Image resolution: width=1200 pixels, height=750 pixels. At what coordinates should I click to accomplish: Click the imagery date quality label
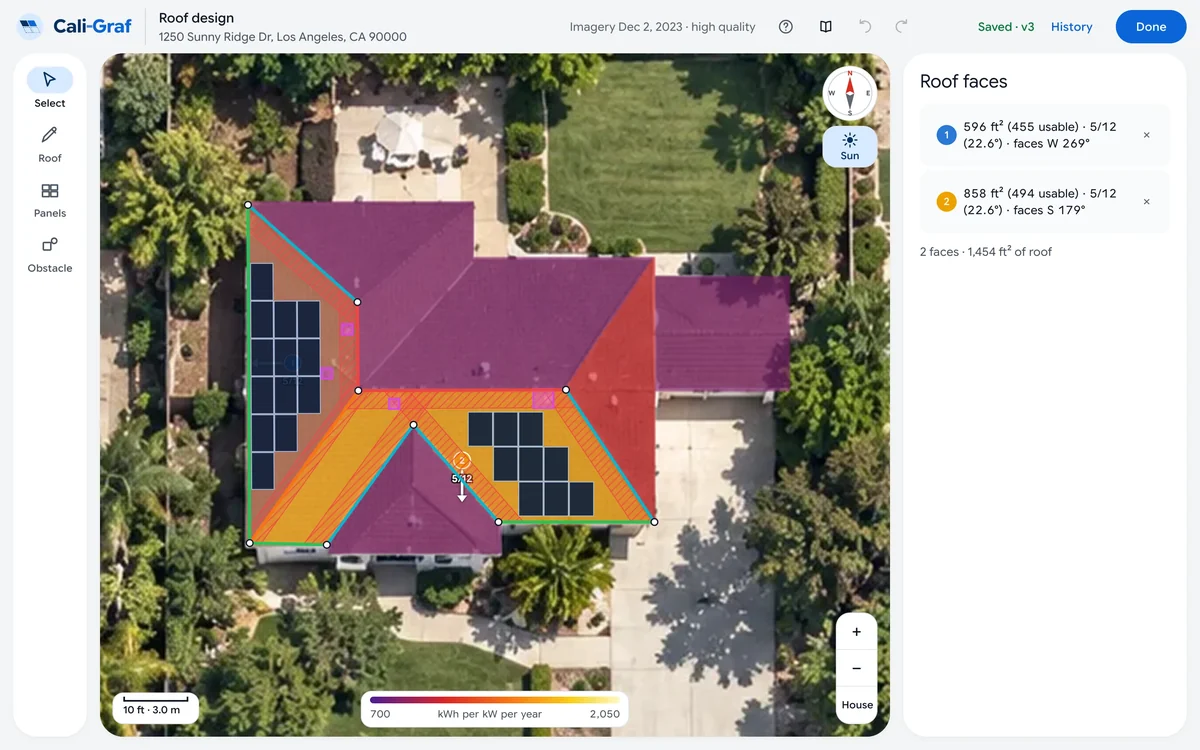[x=662, y=27]
